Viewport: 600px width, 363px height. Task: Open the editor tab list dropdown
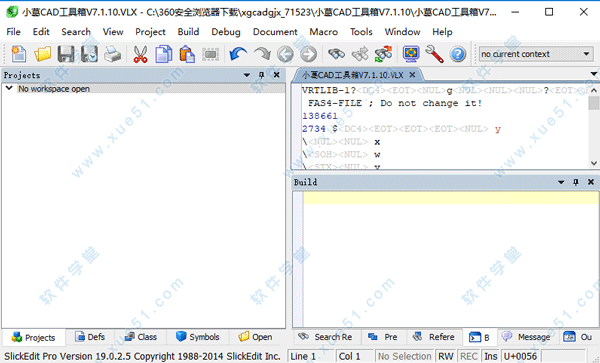click(x=593, y=74)
